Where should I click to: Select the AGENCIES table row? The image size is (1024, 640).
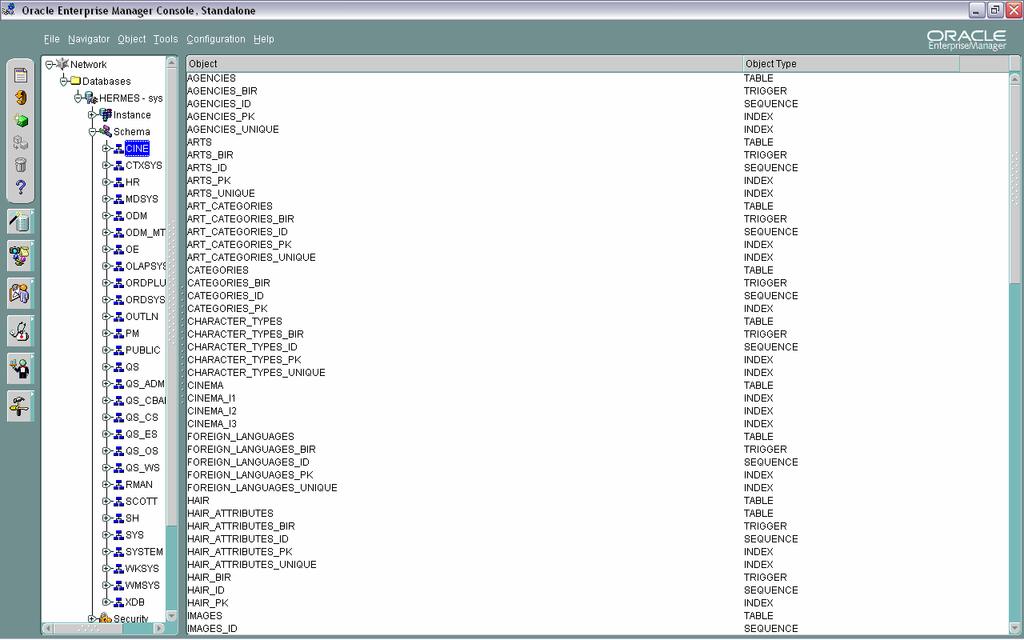point(598,78)
